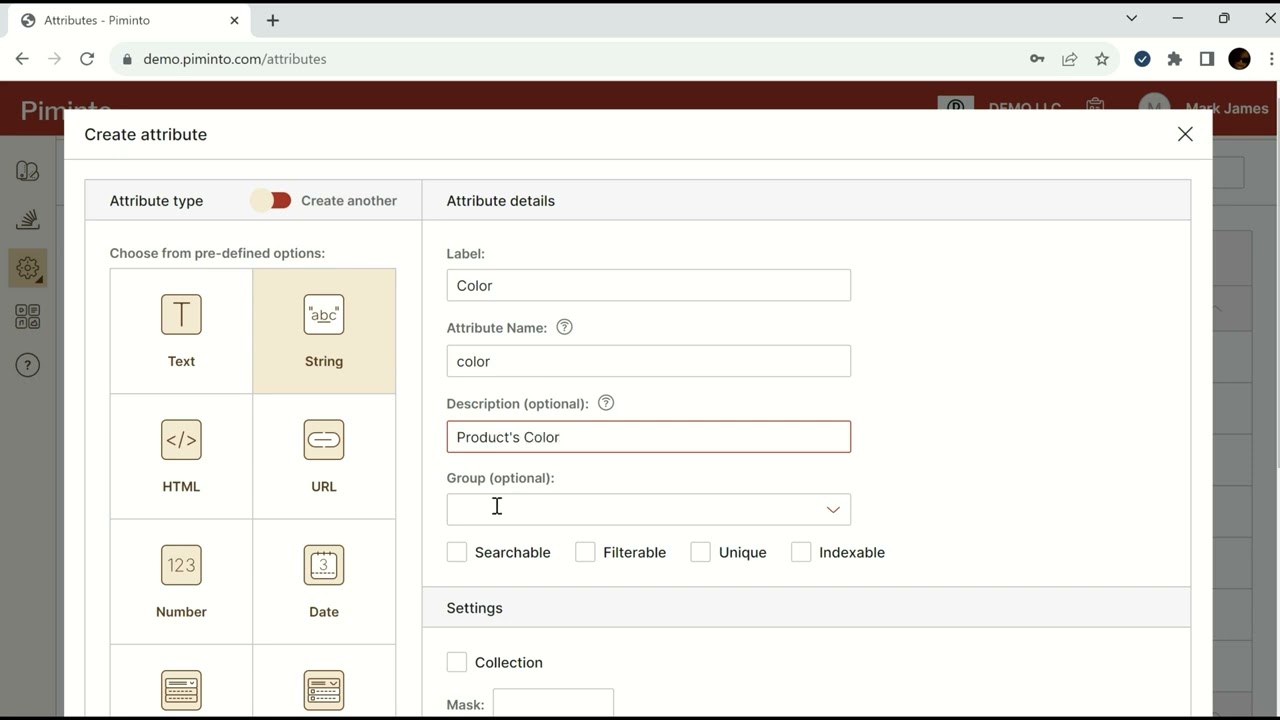The width and height of the screenshot is (1280, 720).
Task: Toggle the Create another switch
Action: click(x=271, y=200)
